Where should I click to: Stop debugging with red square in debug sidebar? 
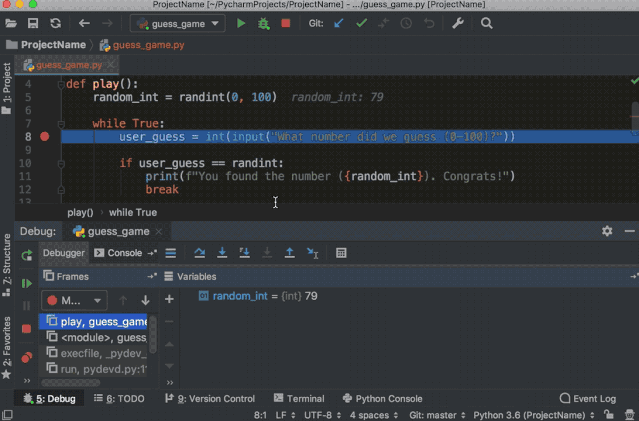tap(26, 328)
